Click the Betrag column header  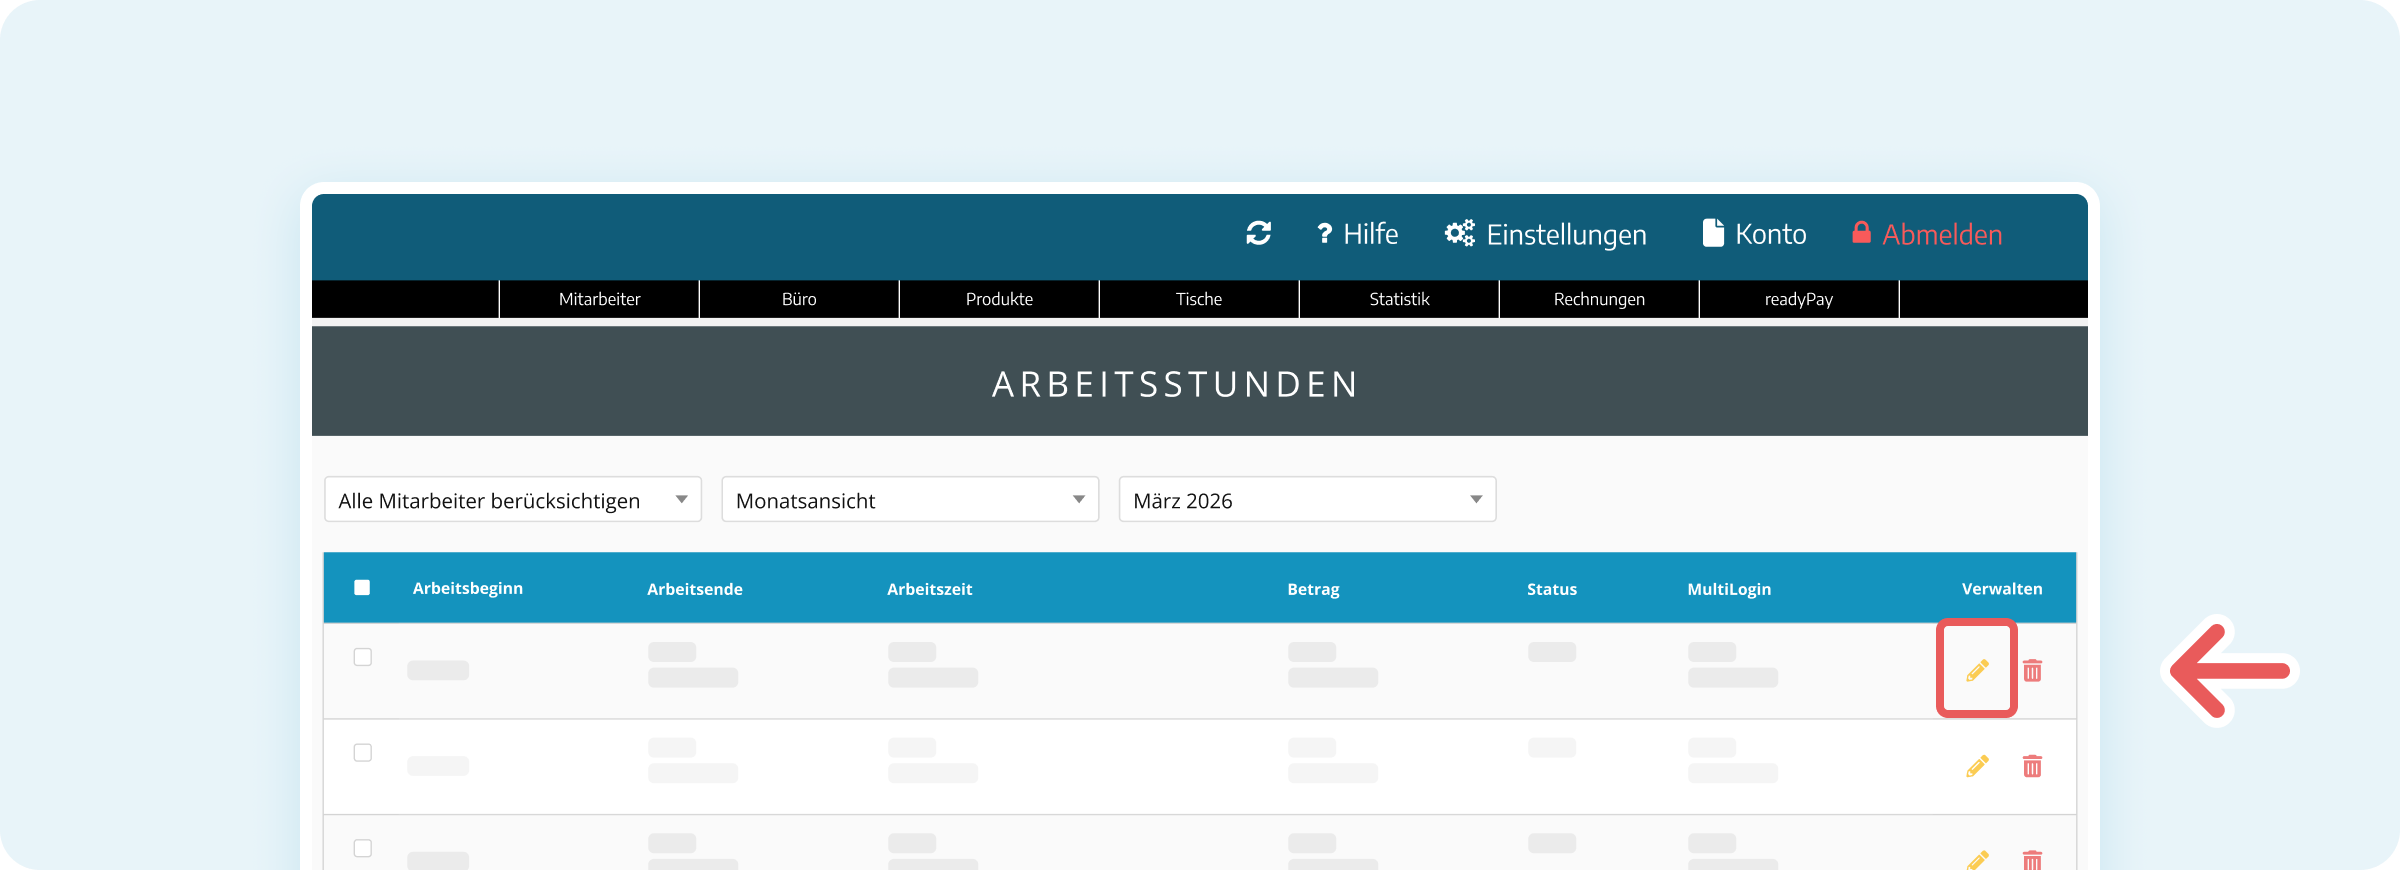[1313, 589]
